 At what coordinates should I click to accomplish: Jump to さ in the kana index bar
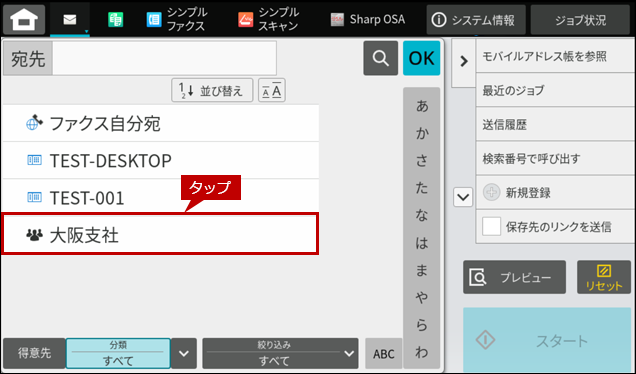tap(422, 161)
